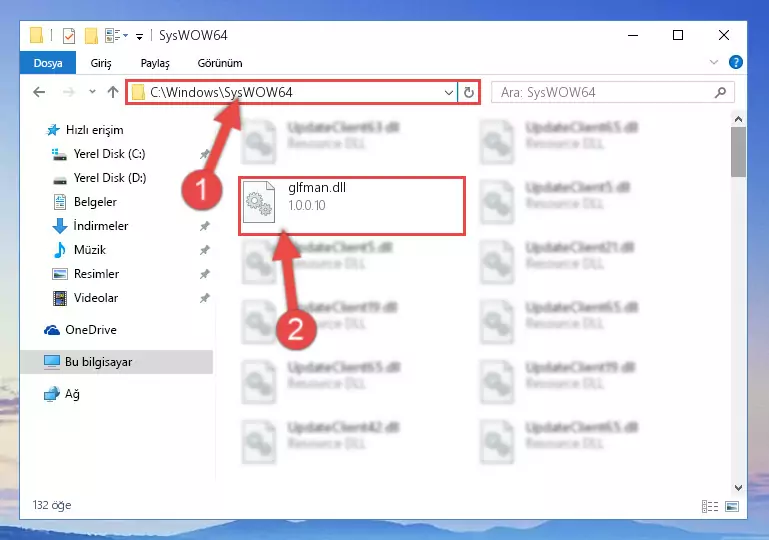Click the New folder icon in quick access toolbar
Image resolution: width=769 pixels, height=540 pixels.
pos(91,36)
